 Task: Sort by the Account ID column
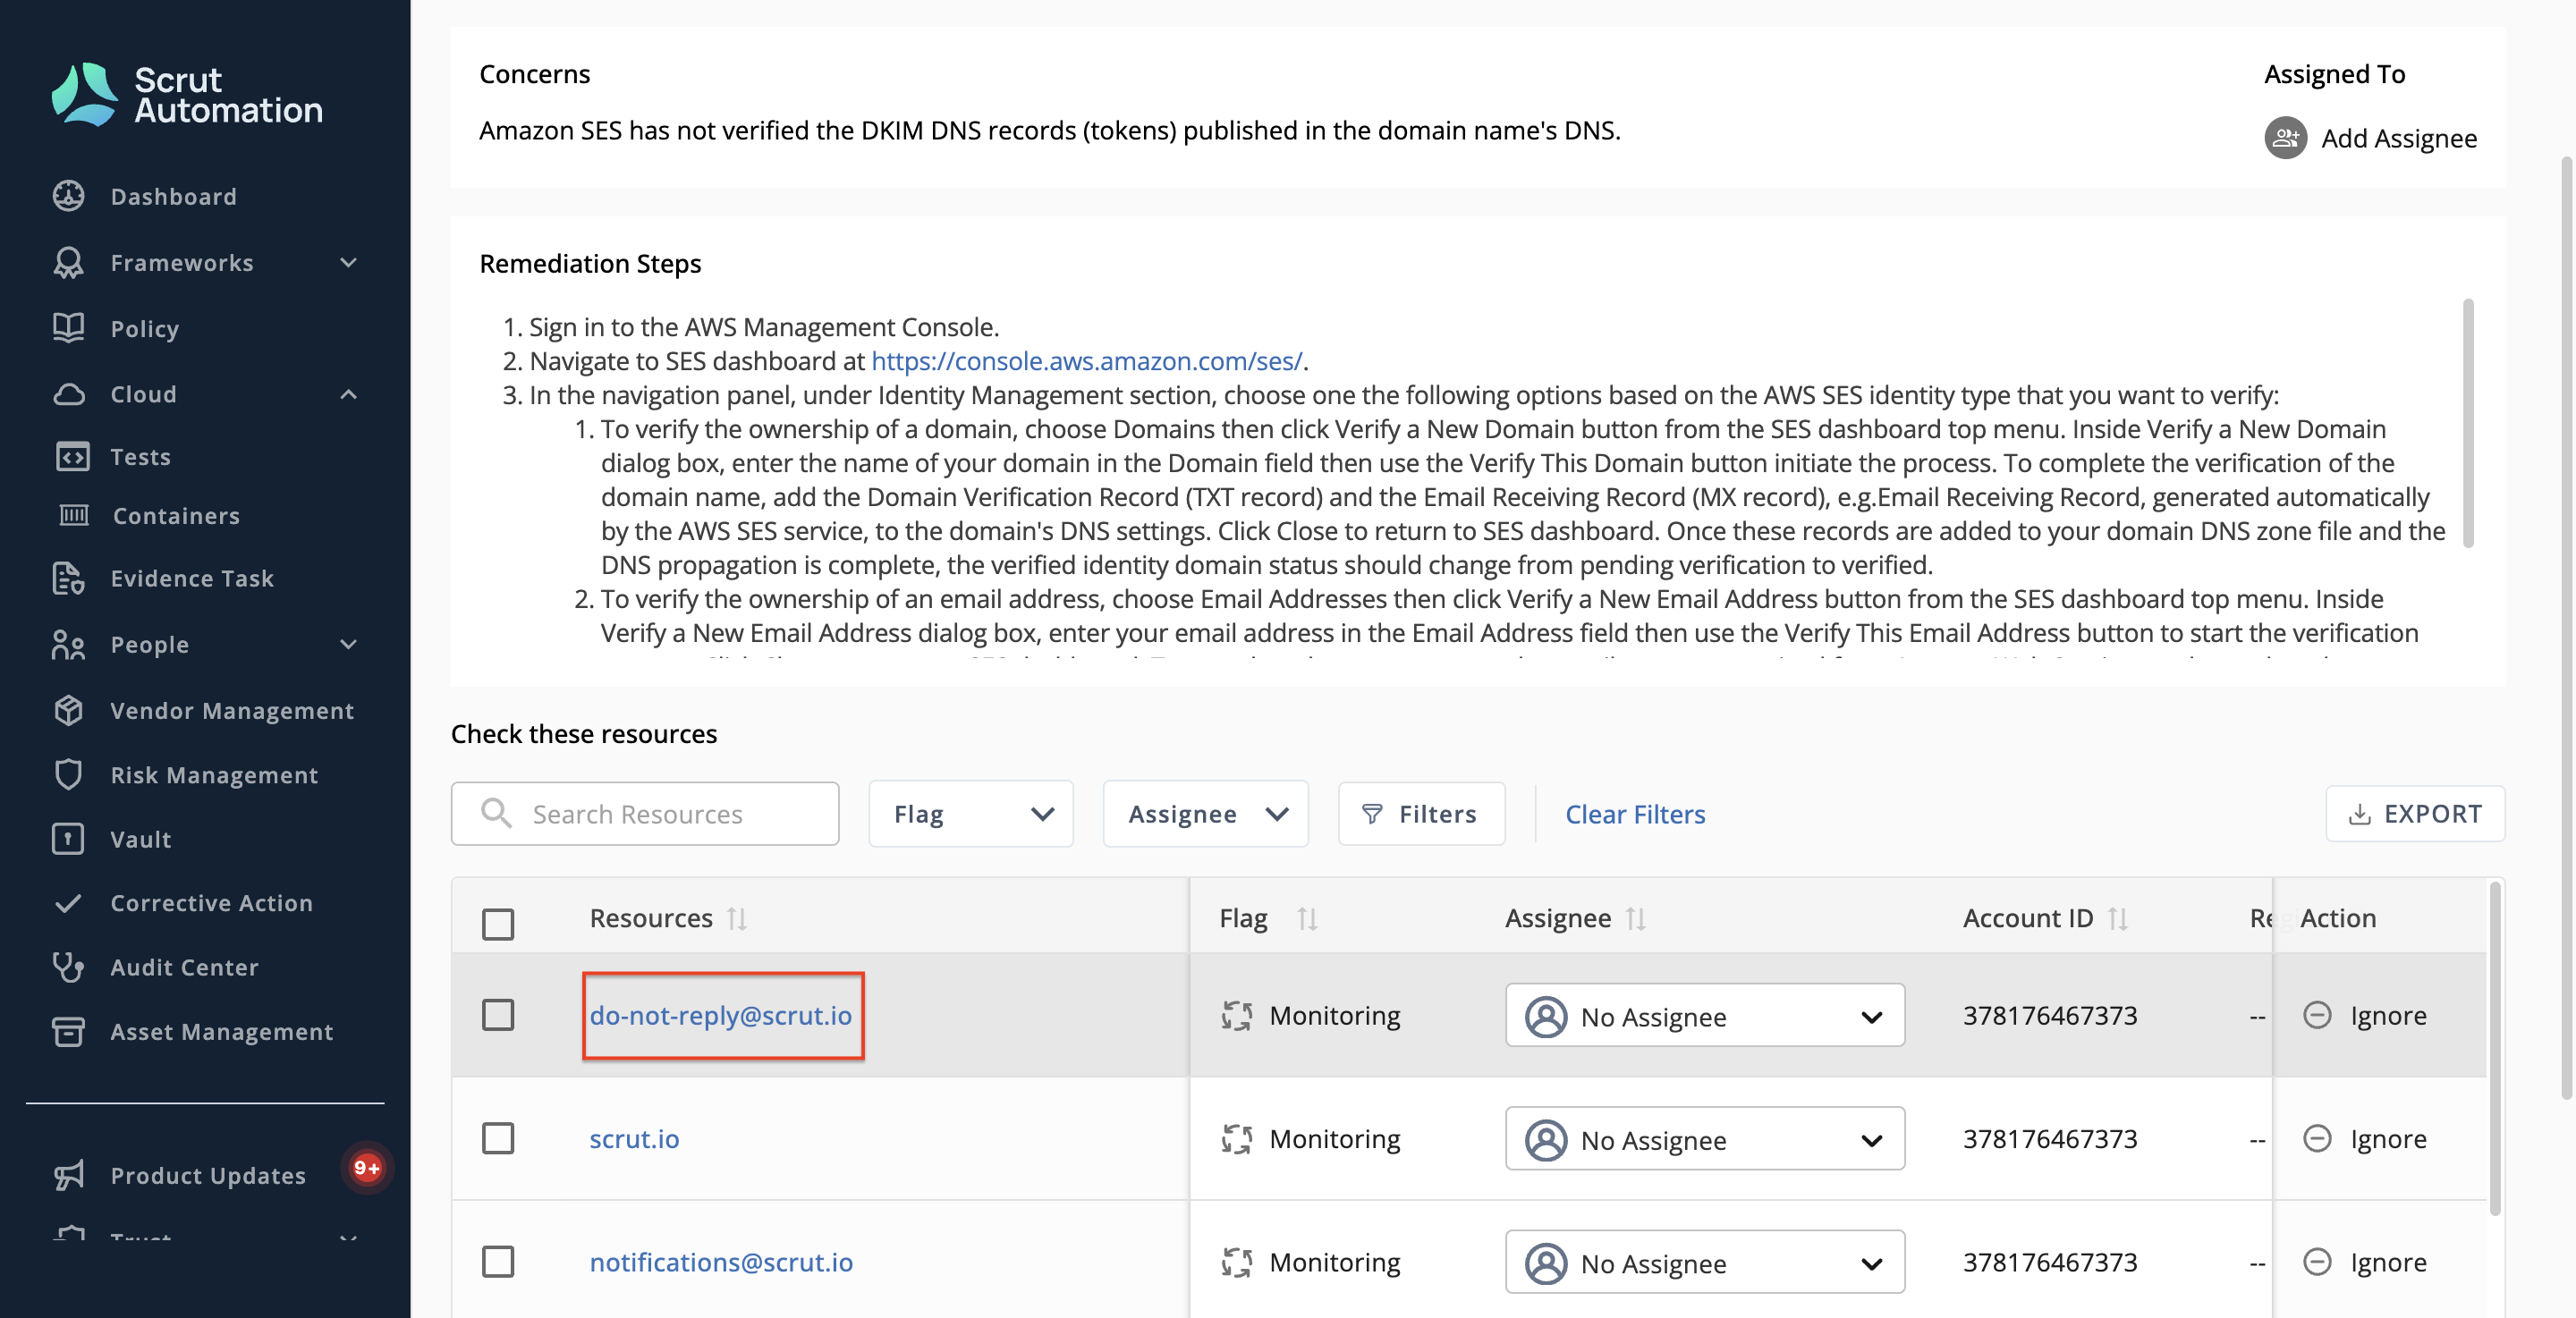pyautogui.click(x=2117, y=918)
